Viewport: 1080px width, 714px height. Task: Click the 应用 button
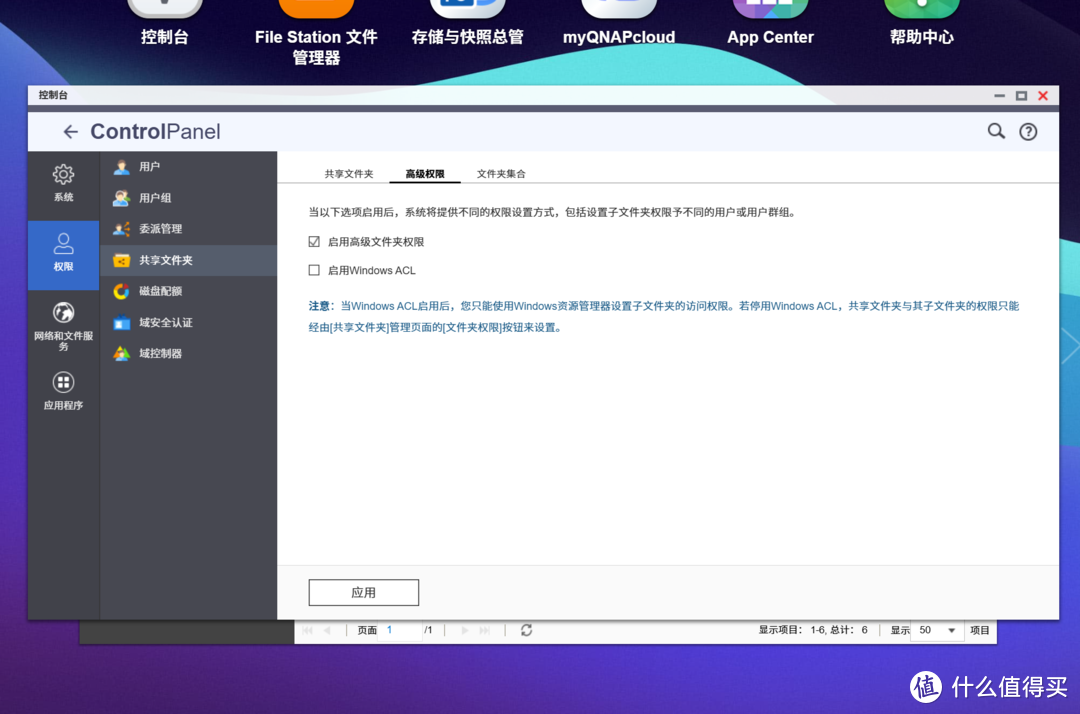click(363, 593)
